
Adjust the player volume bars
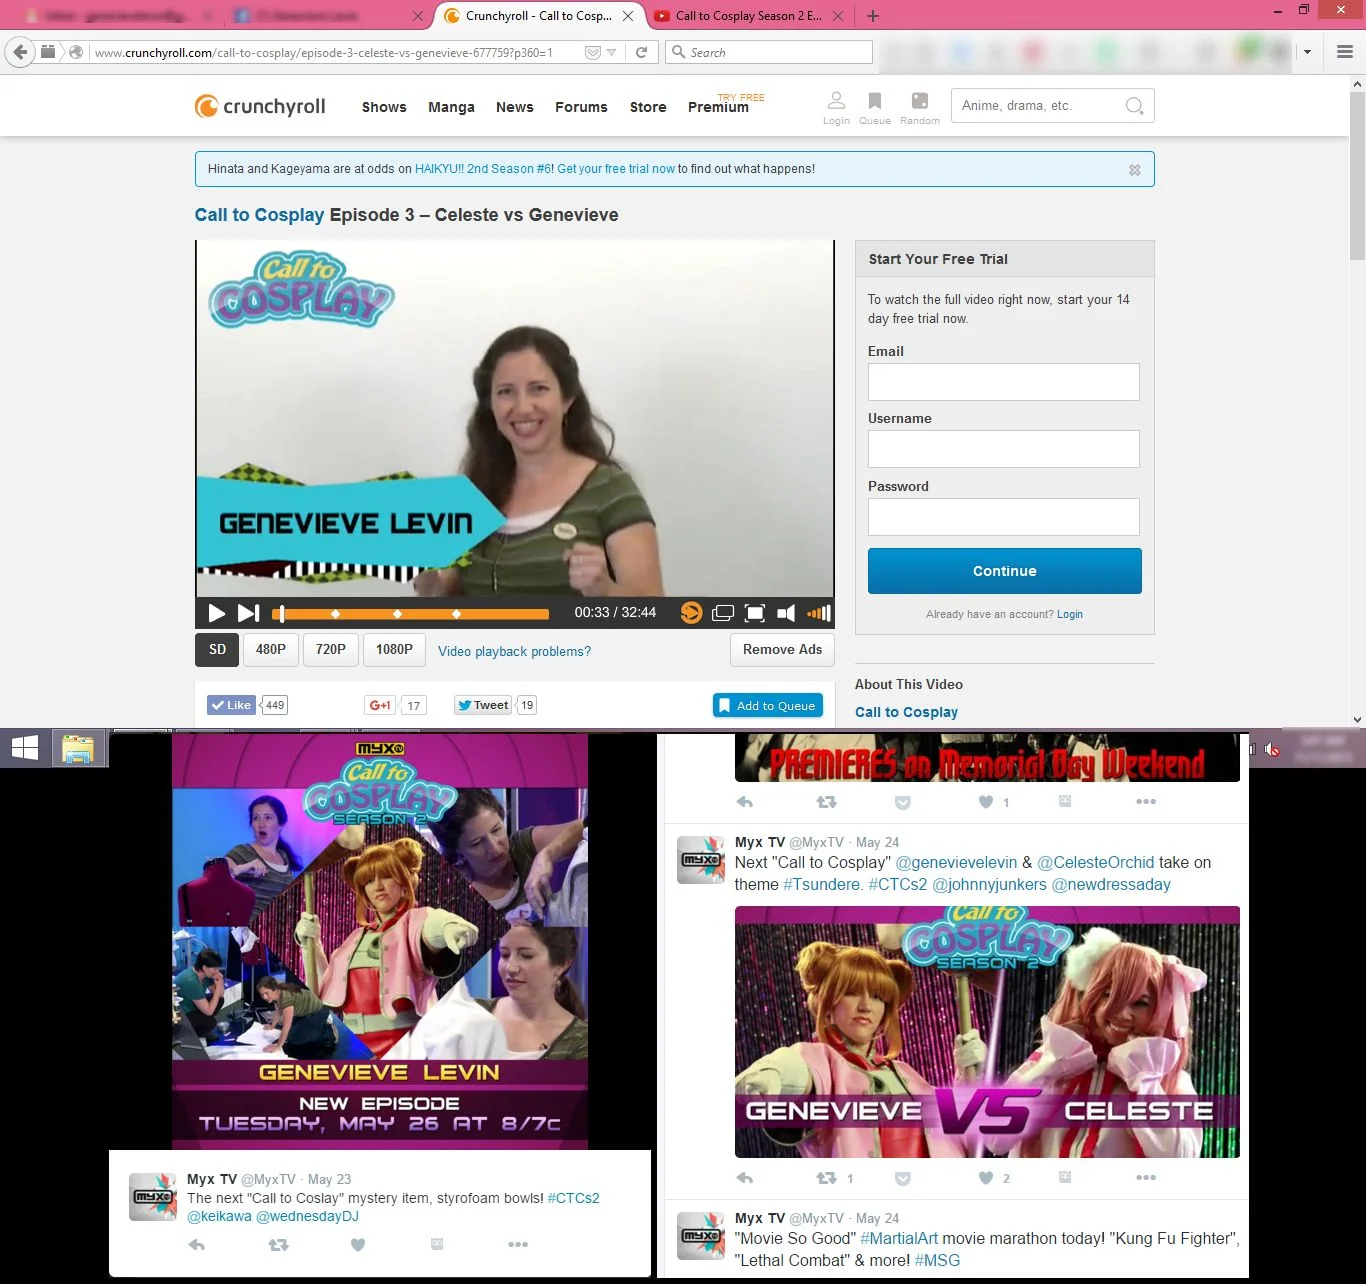819,613
